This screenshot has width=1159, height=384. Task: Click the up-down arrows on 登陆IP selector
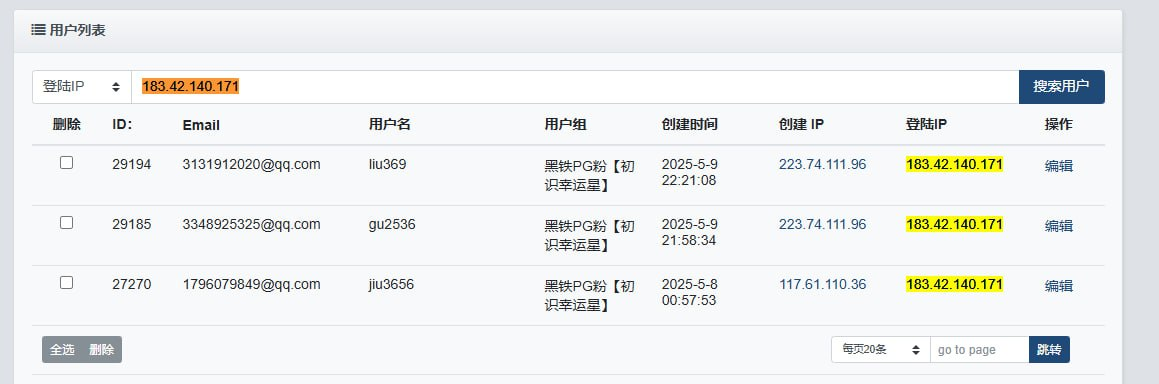116,86
